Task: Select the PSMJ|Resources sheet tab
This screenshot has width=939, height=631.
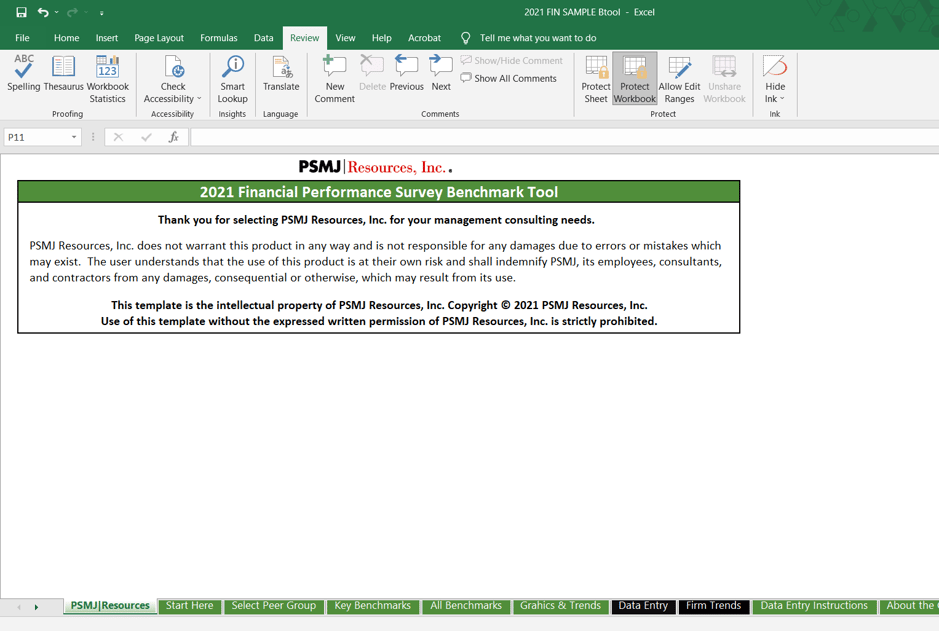Action: 110,606
